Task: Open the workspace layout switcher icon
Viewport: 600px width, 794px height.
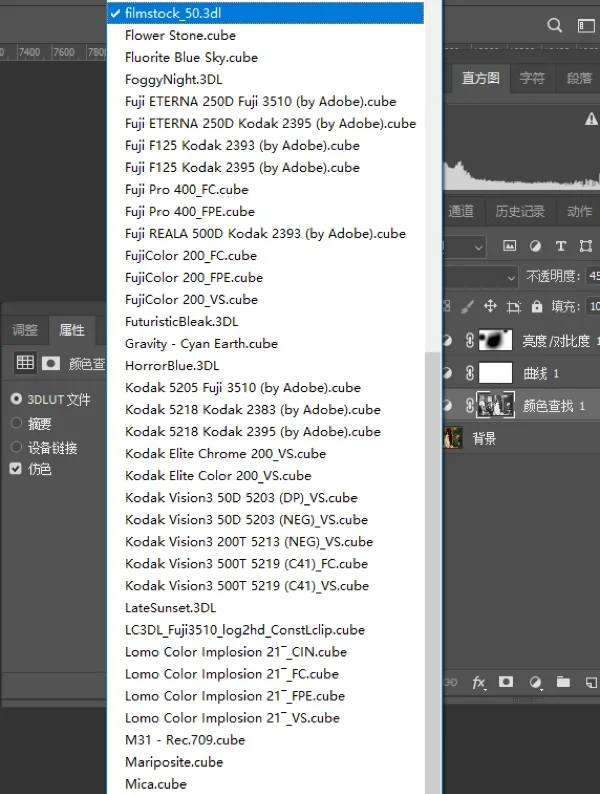Action: coord(586,25)
